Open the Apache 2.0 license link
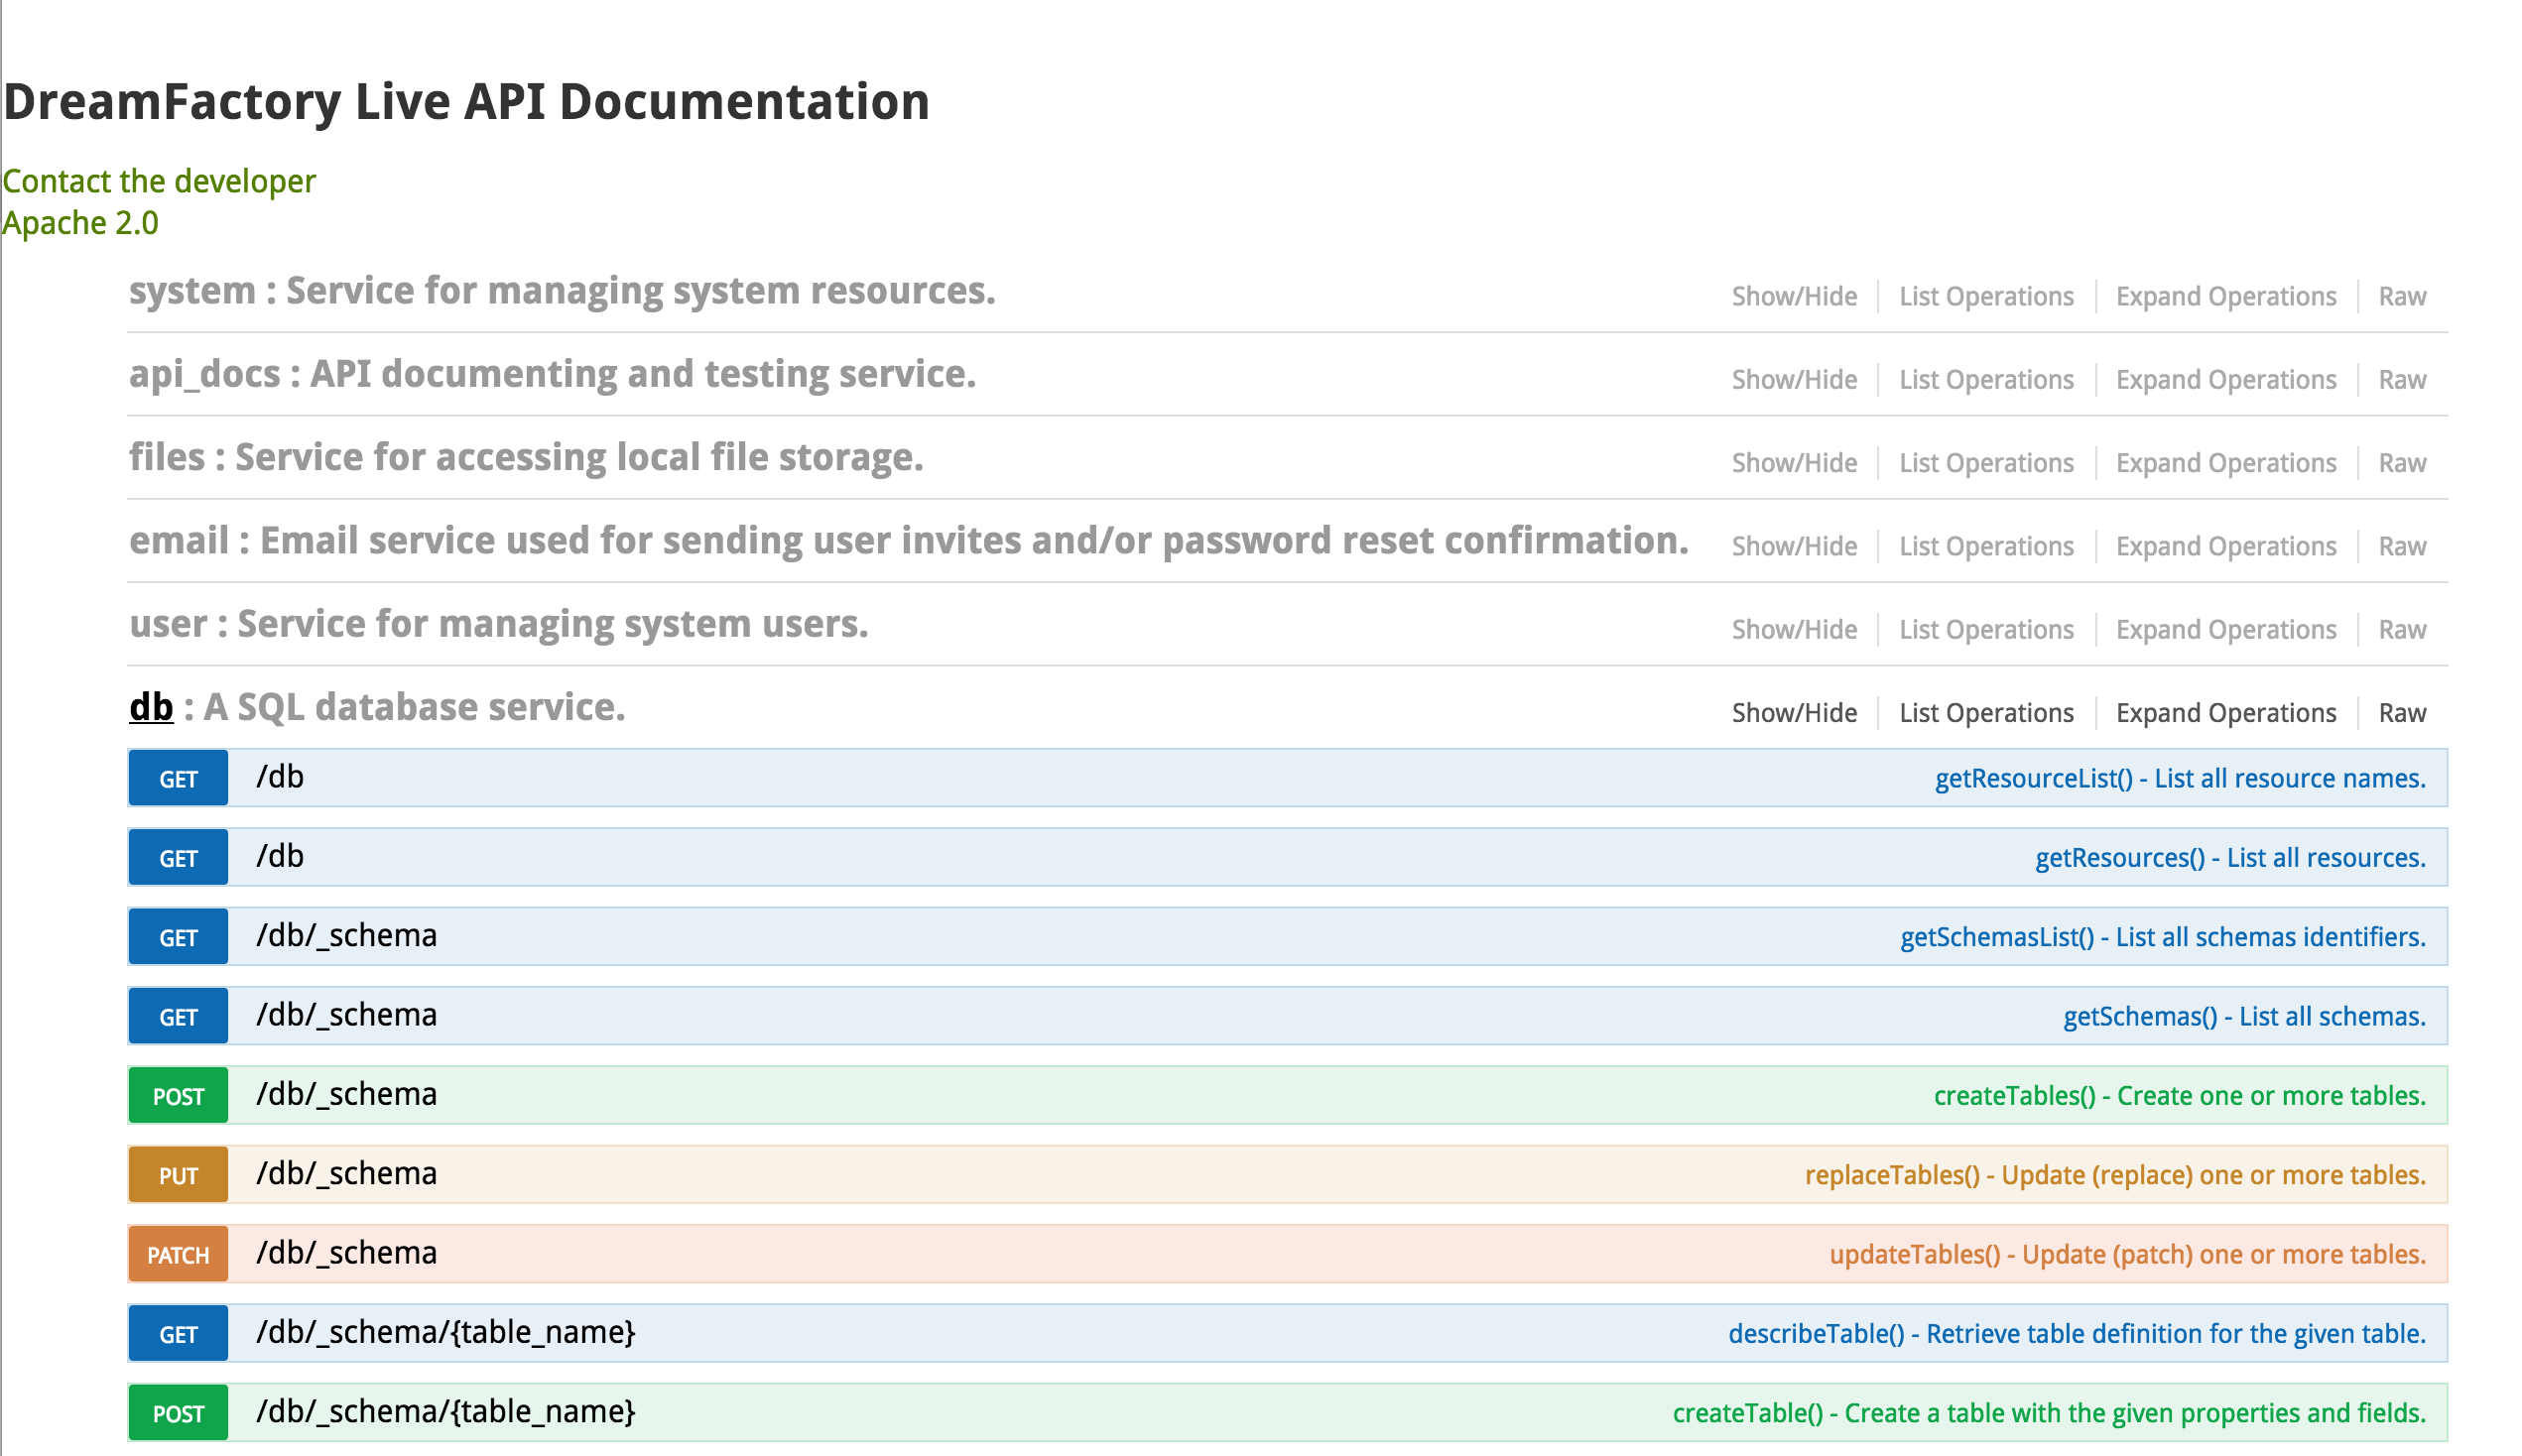The image size is (2522, 1456). pyautogui.click(x=80, y=222)
